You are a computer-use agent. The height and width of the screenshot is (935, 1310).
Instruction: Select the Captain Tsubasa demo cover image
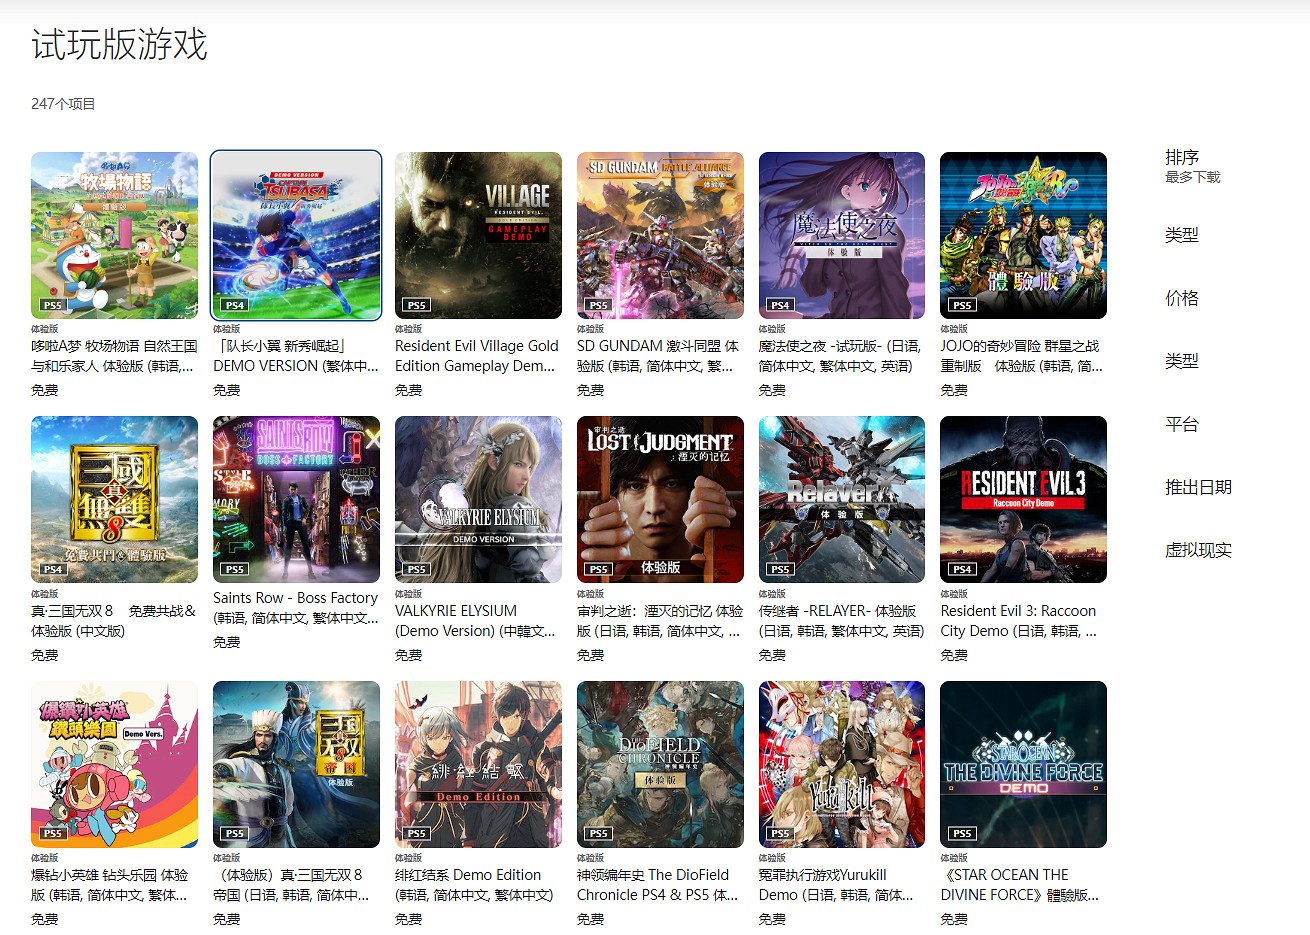(296, 235)
